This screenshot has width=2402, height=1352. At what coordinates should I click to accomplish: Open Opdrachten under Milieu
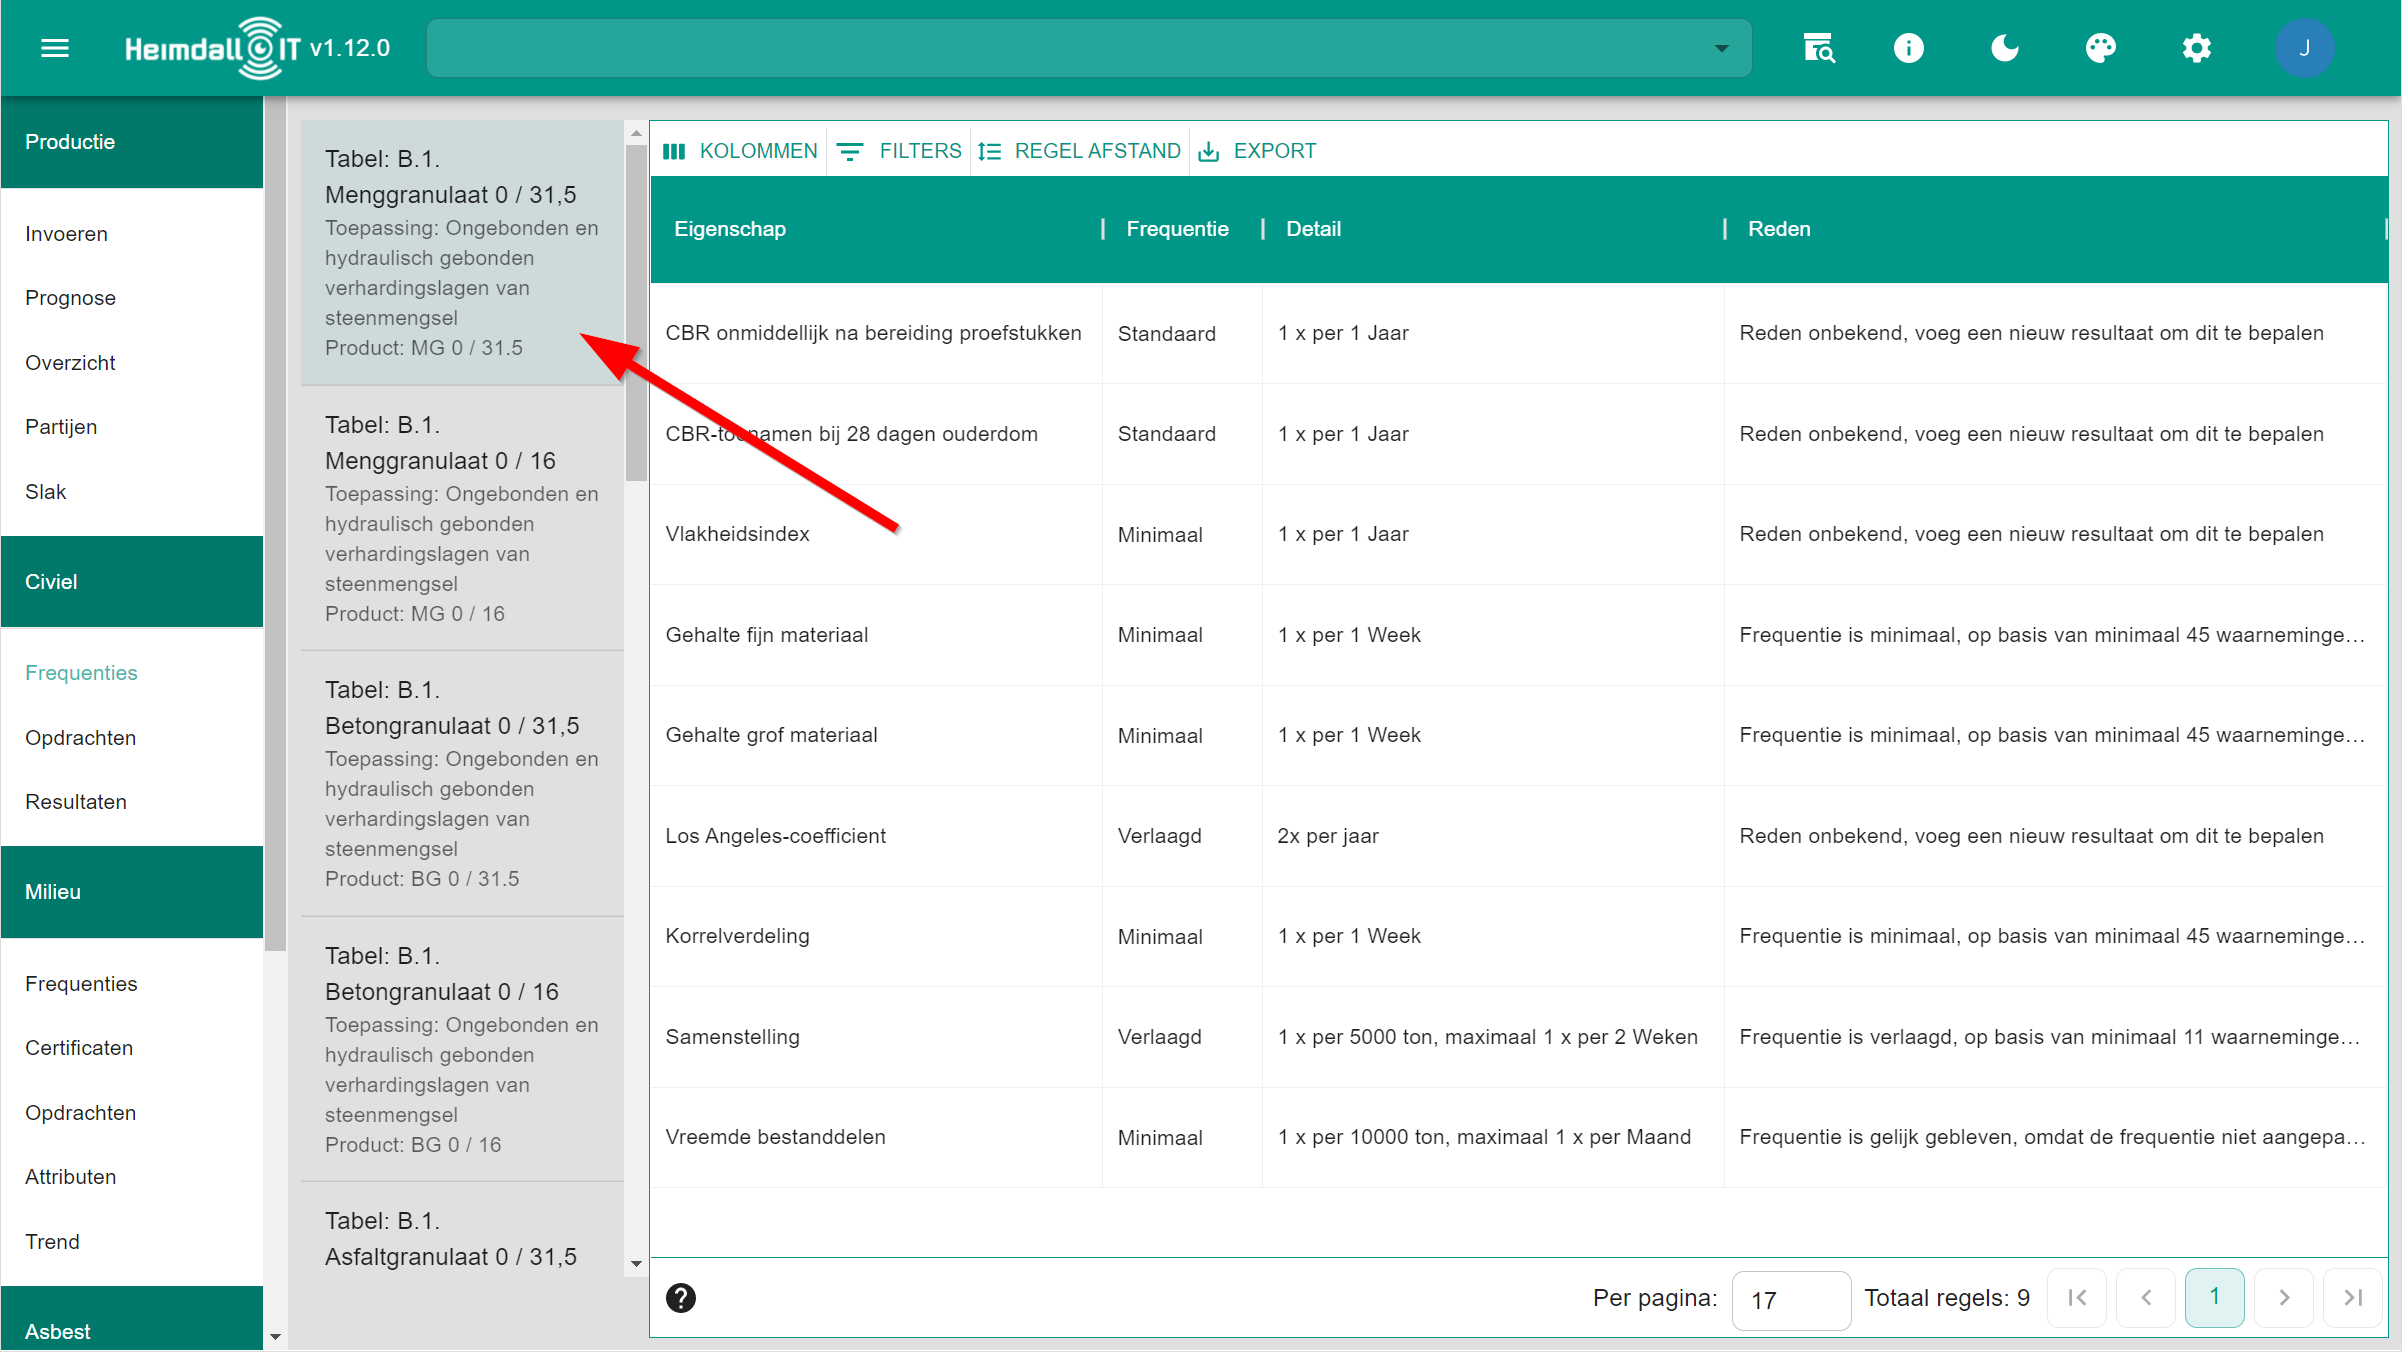[x=132, y=1113]
